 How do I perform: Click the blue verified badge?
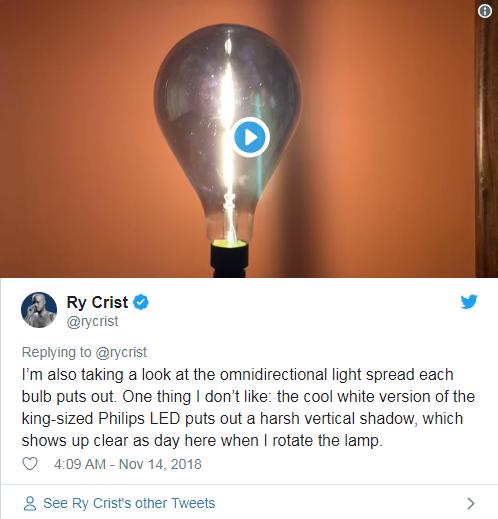click(x=141, y=302)
